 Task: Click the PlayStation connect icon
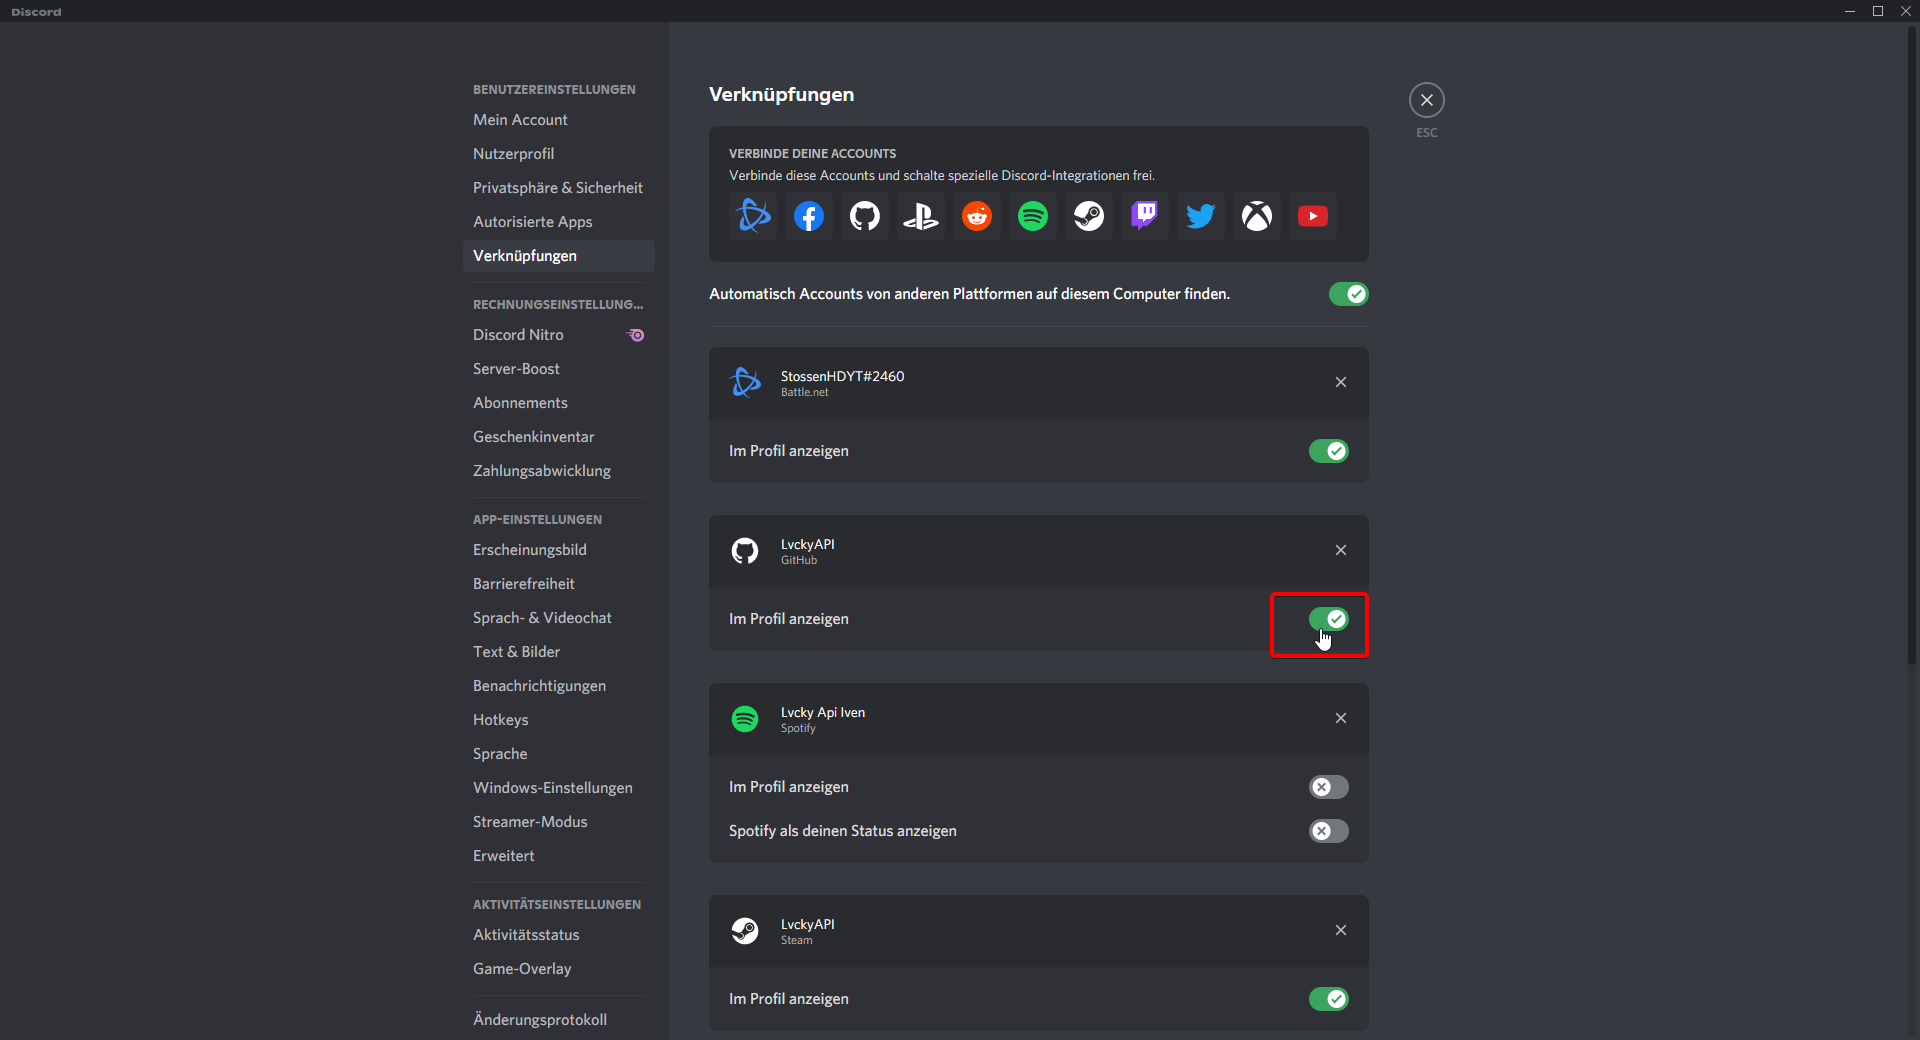(920, 216)
